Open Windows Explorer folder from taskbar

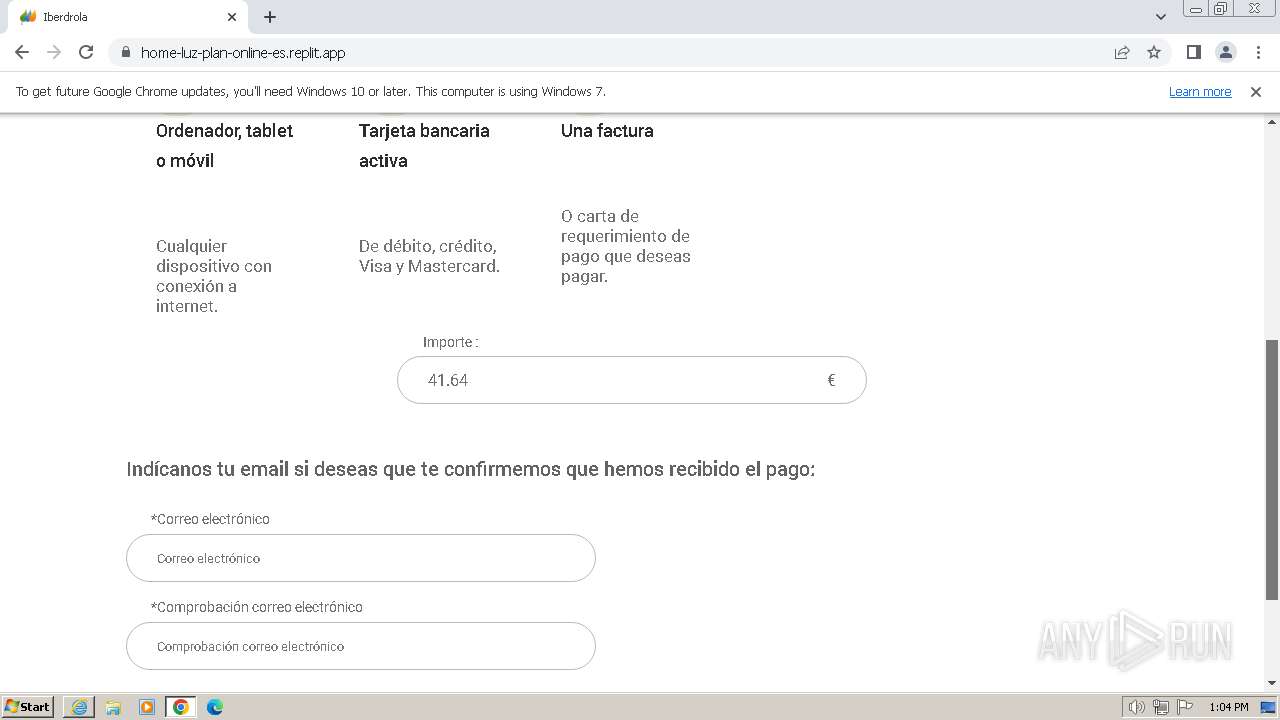point(113,707)
